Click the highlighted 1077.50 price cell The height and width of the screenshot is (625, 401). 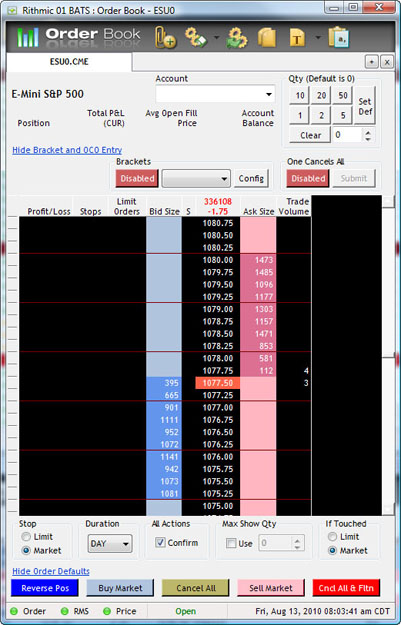[218, 383]
